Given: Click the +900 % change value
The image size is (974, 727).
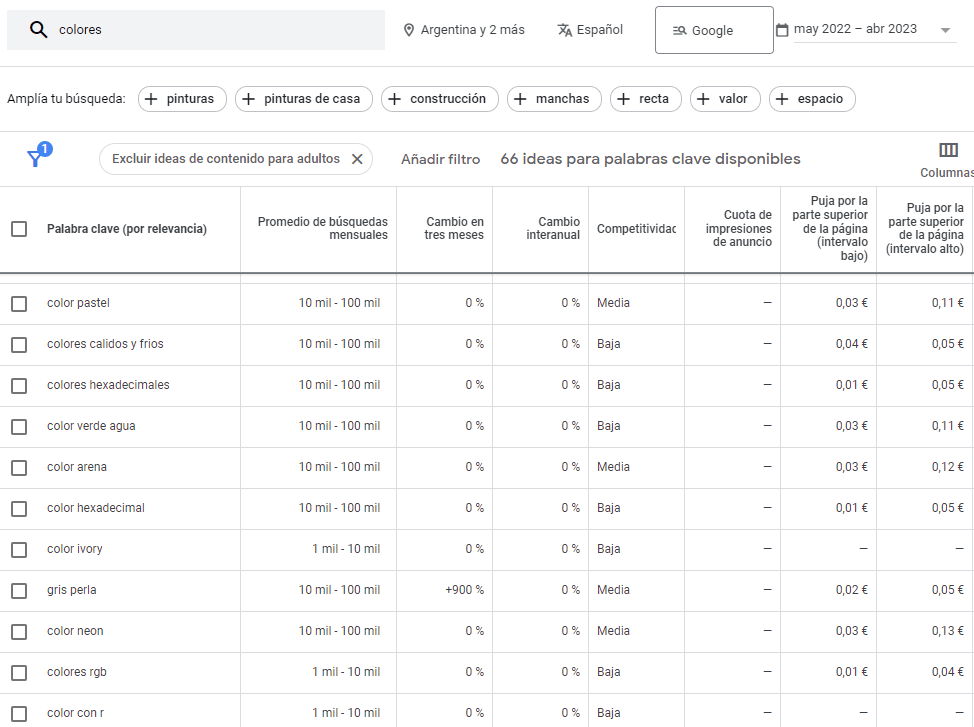Looking at the screenshot, I should click(464, 590).
